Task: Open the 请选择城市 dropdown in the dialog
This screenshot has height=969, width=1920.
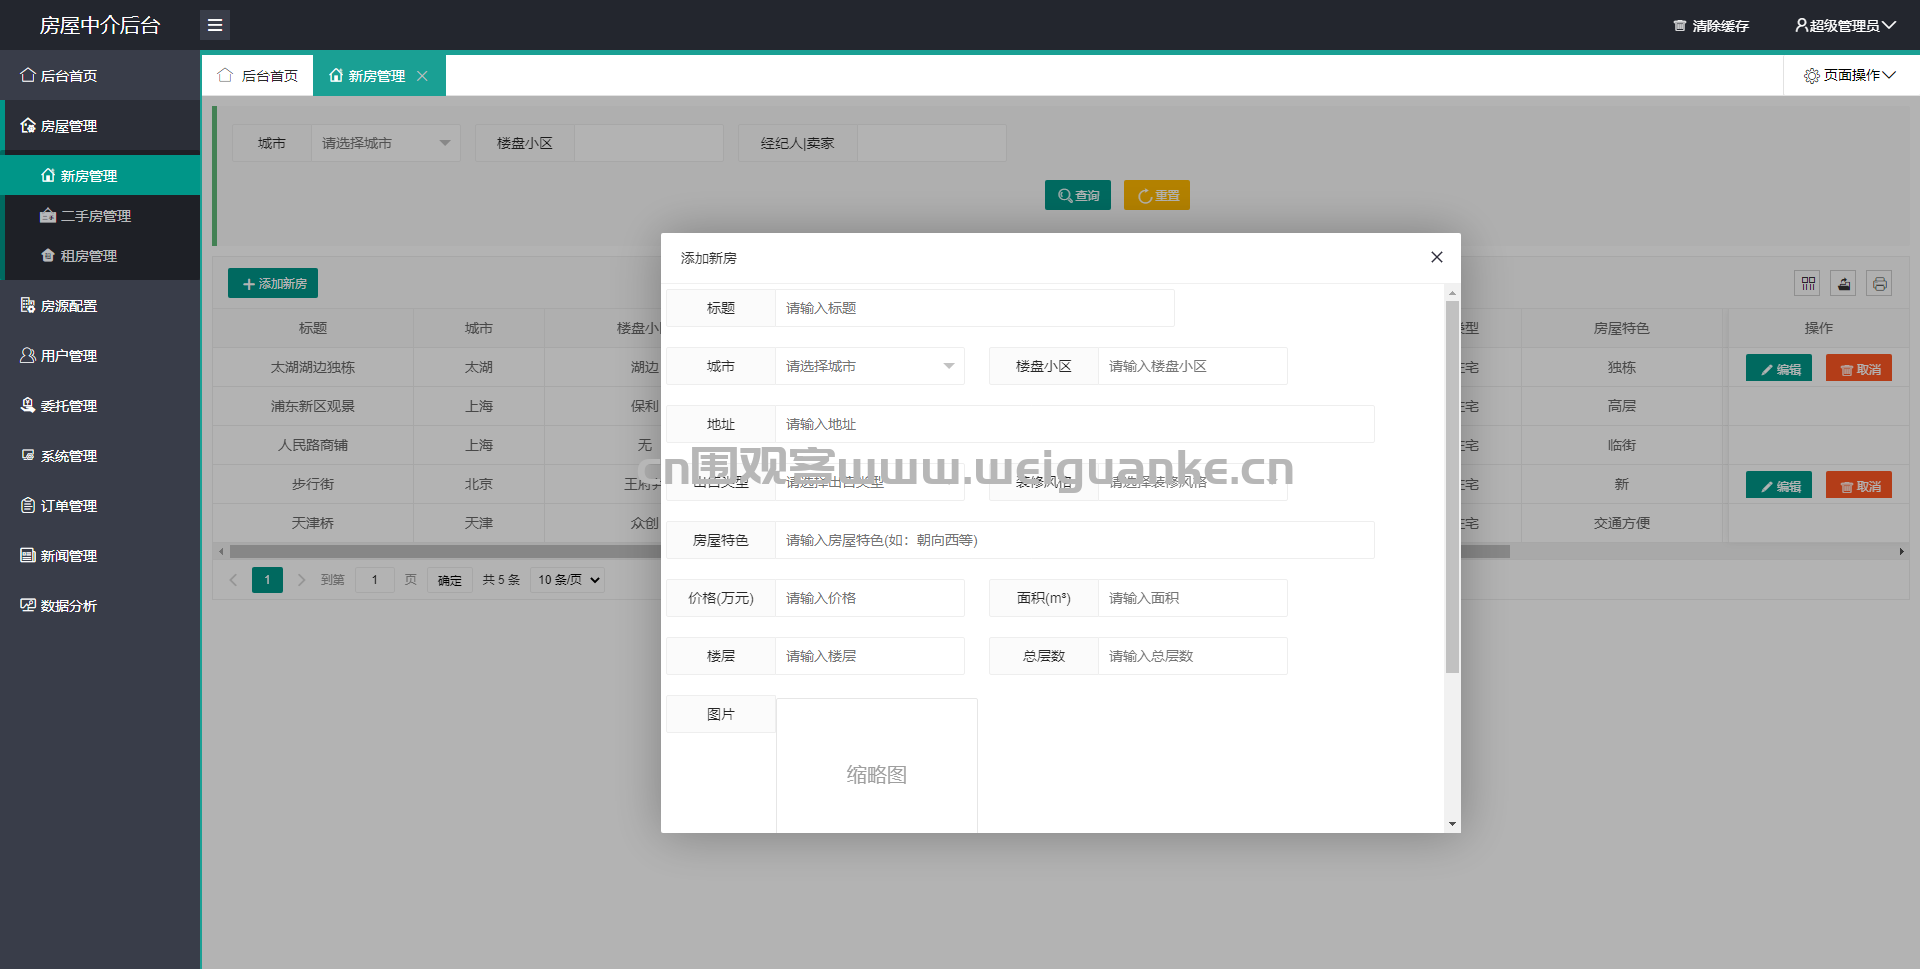Action: tap(870, 366)
